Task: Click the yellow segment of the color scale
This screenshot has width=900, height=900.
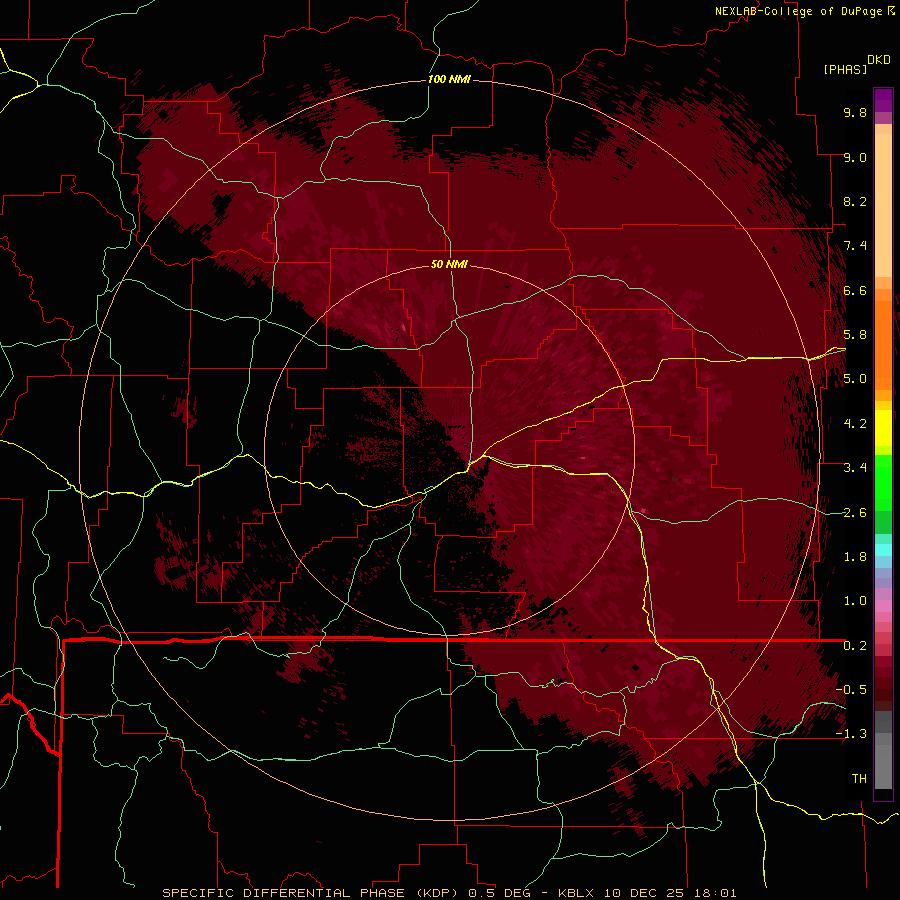Action: 883,428
